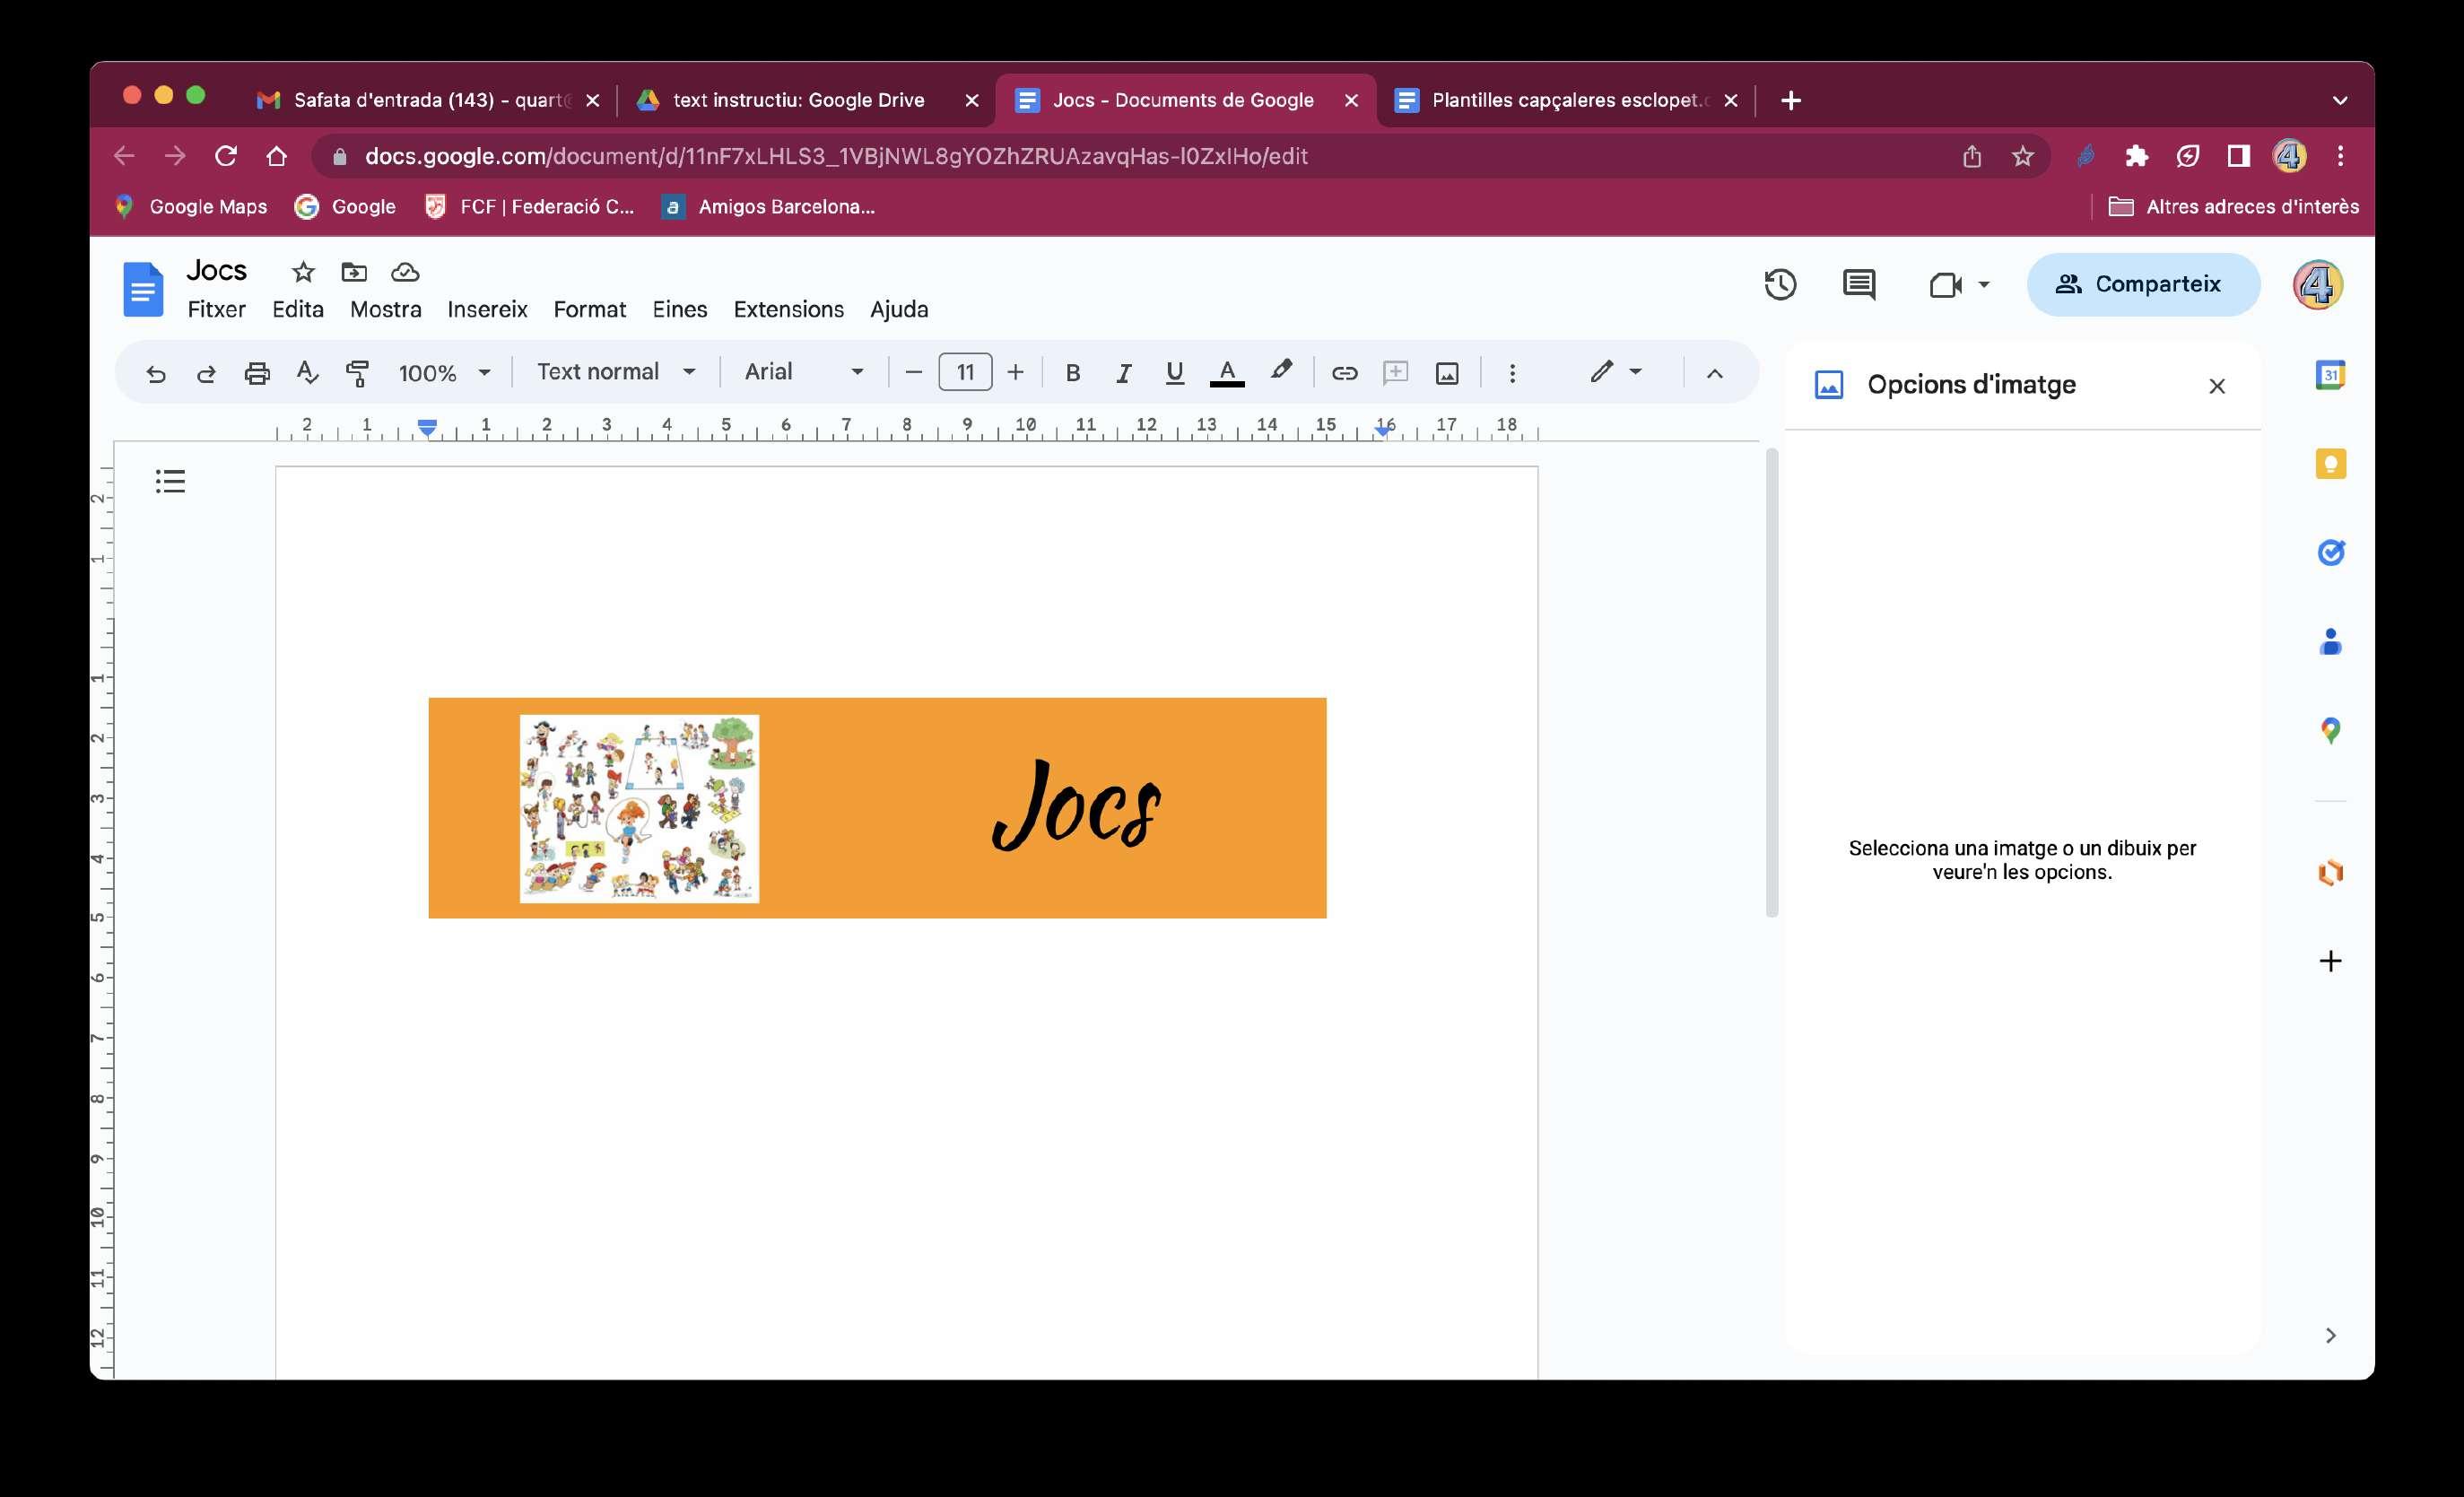Image resolution: width=2464 pixels, height=1497 pixels.
Task: Open the zoom 100% dropdown
Action: (x=444, y=373)
